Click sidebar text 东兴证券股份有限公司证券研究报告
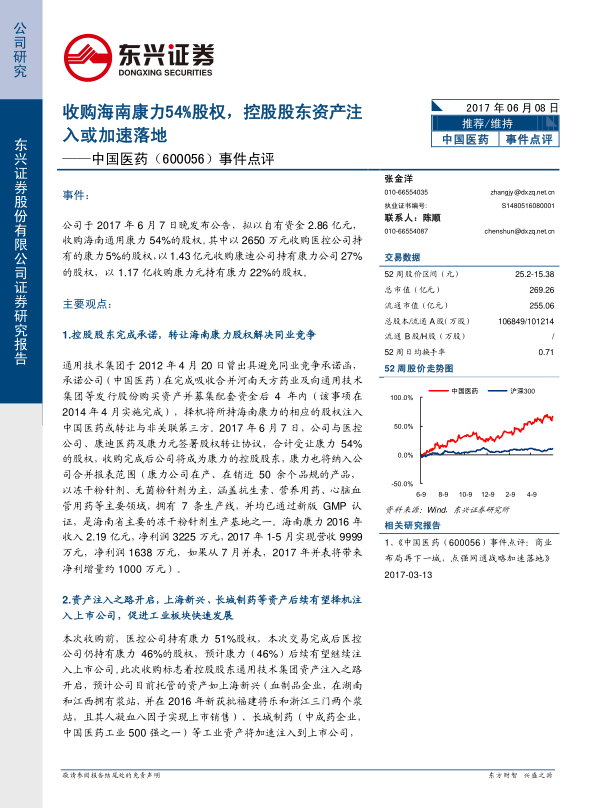Viewport: 596px width, 808px height. (21, 251)
